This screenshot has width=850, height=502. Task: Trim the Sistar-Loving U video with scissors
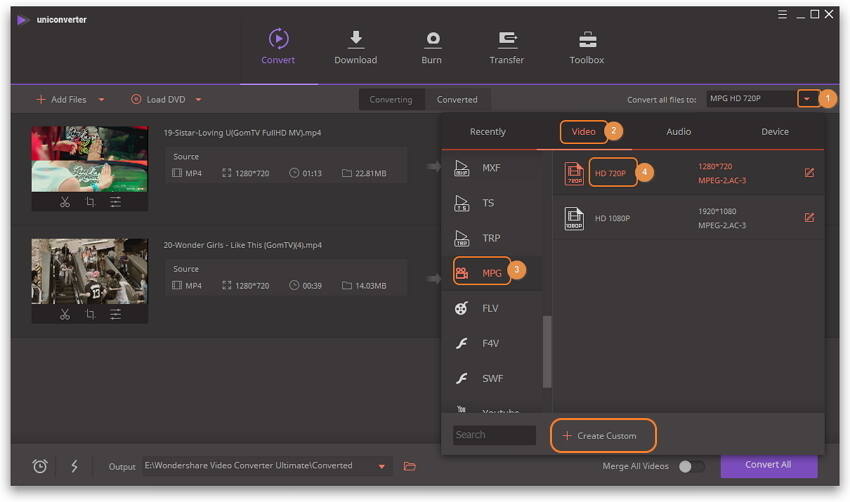pos(65,202)
